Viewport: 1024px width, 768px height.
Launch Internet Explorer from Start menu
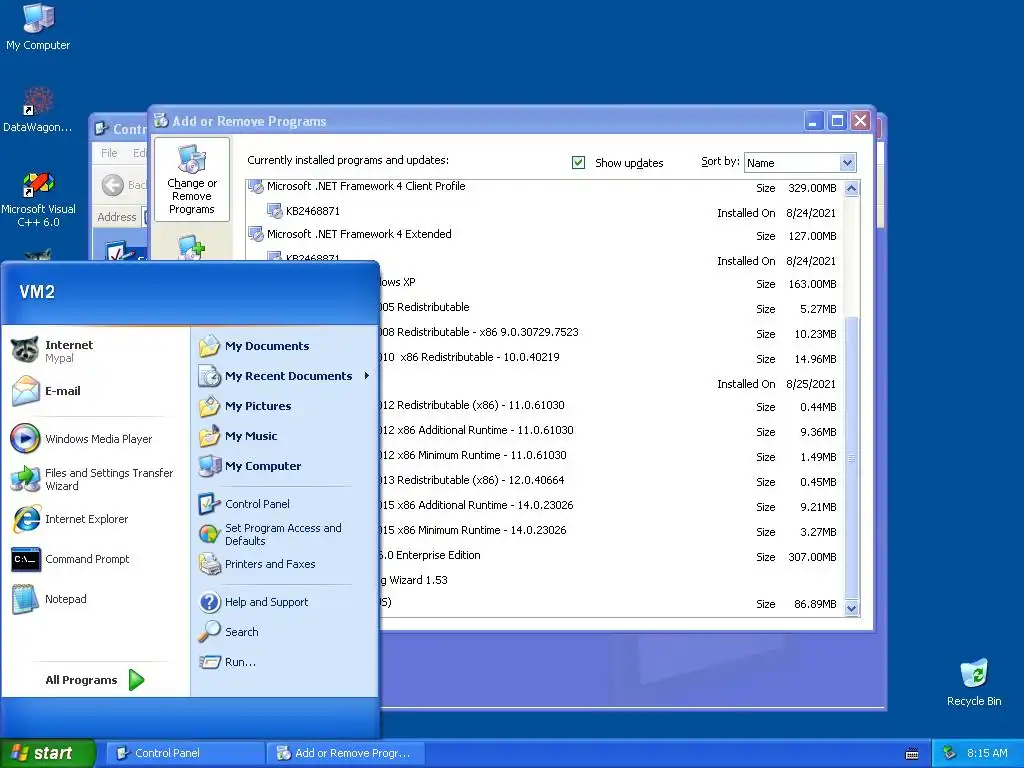70,519
